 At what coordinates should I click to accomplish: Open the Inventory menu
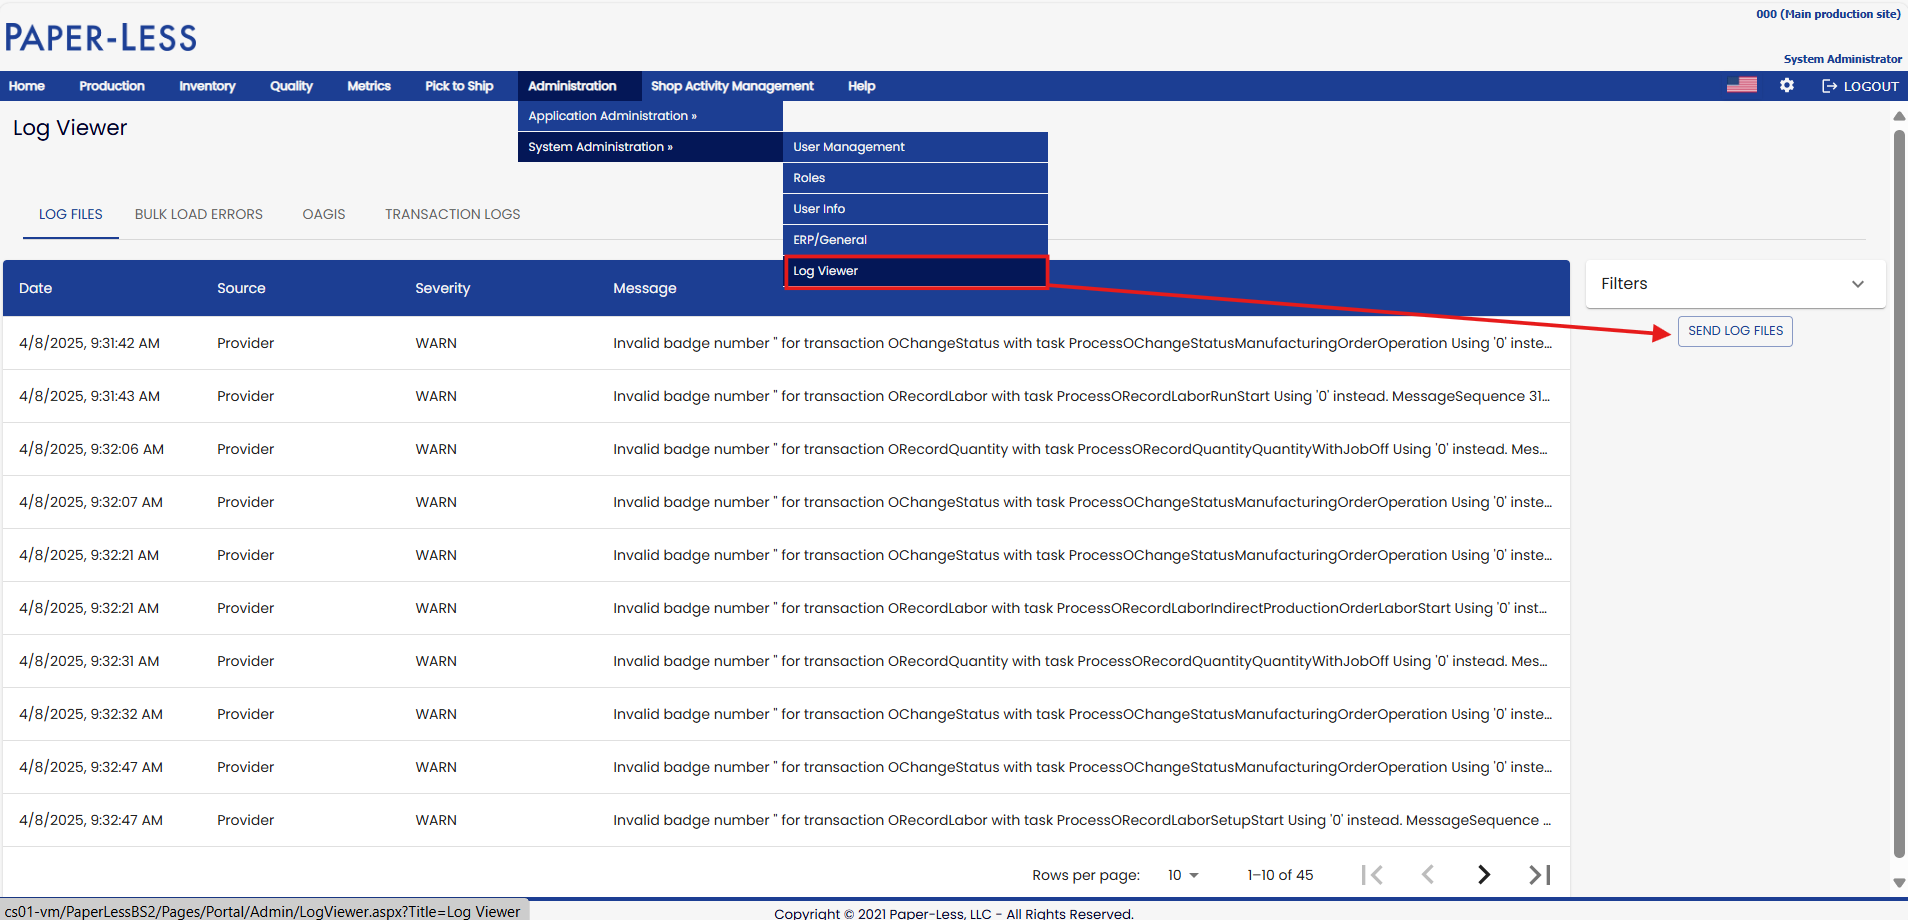[207, 86]
